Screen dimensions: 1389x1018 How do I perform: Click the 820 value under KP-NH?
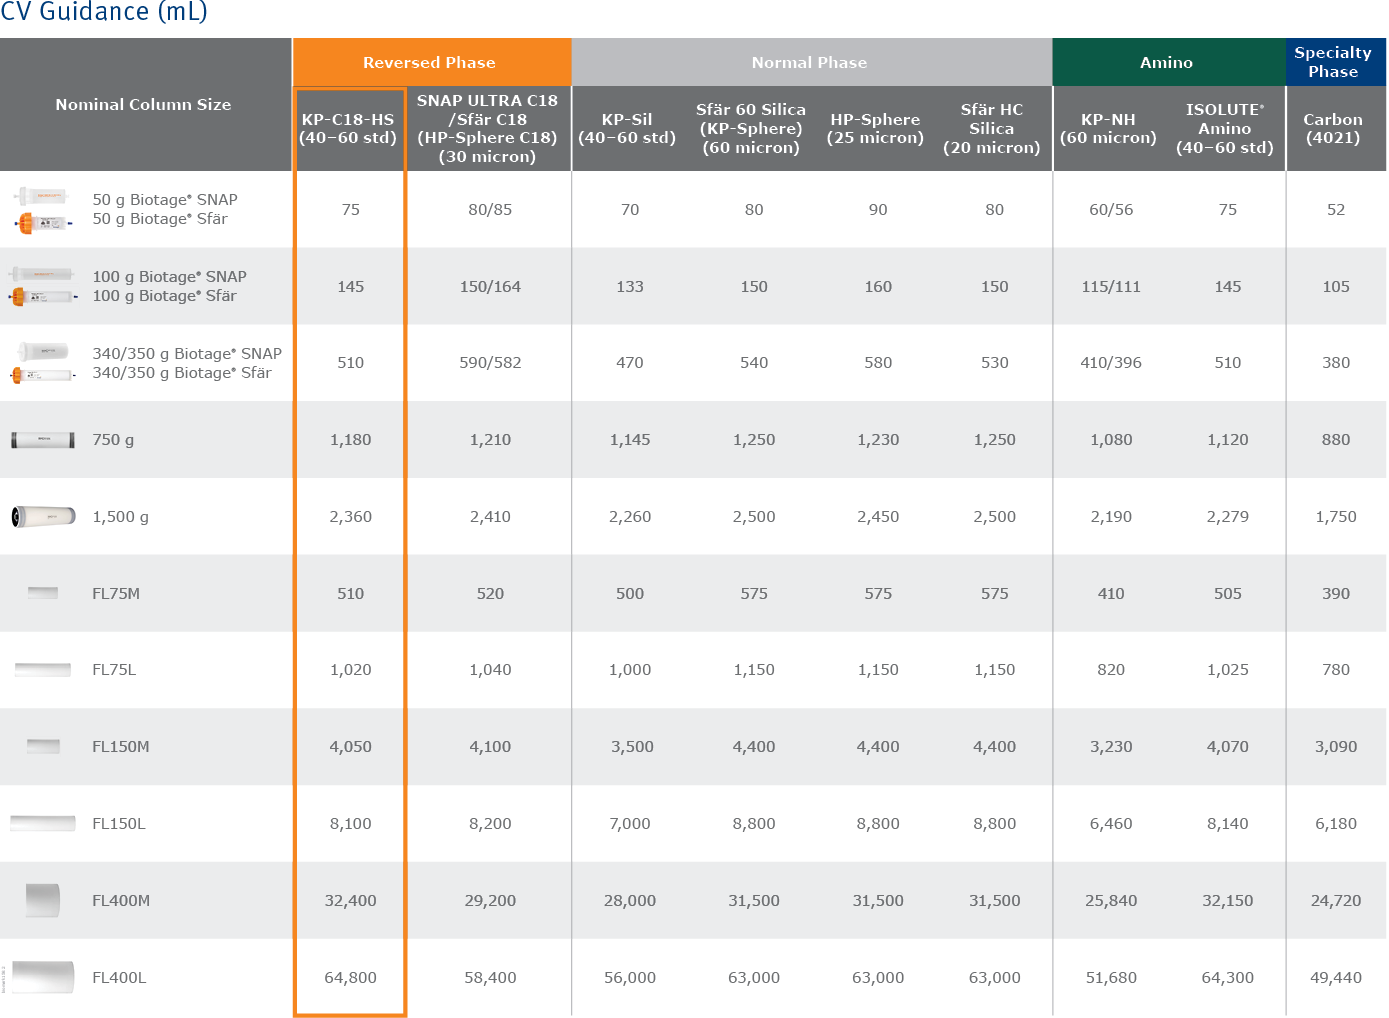coord(1111,669)
